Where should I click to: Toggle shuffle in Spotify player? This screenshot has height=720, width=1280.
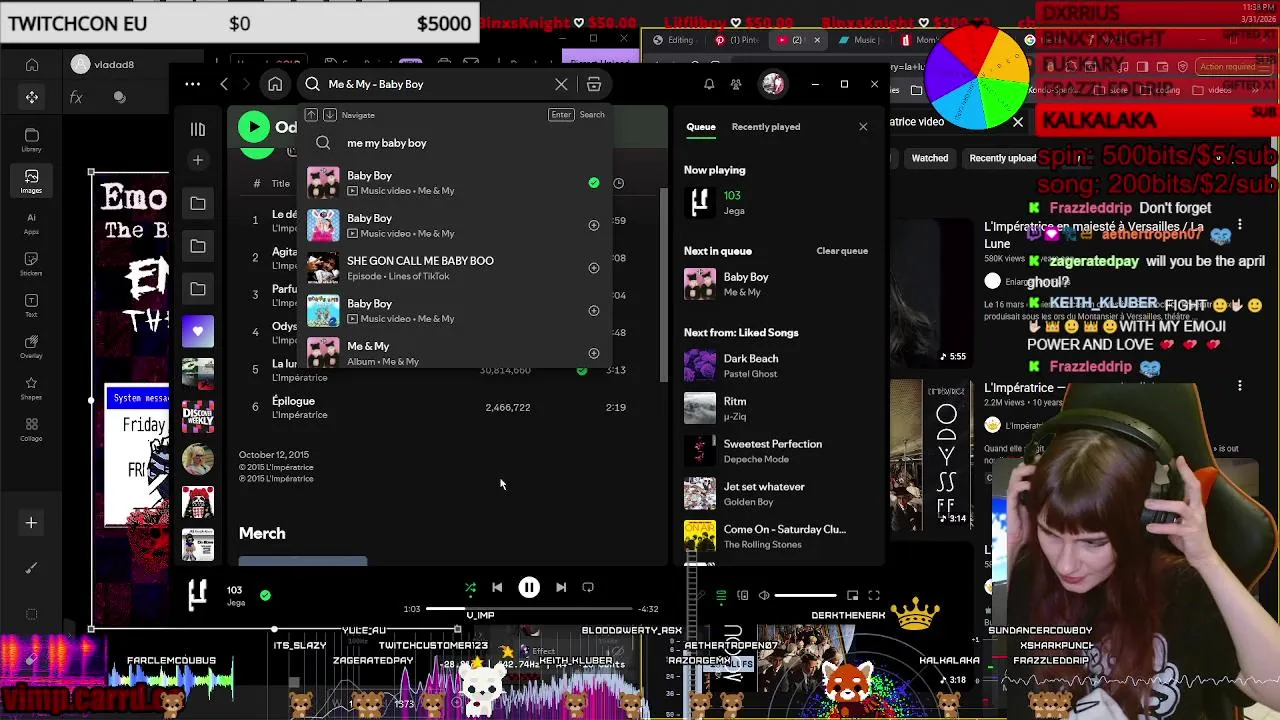(x=470, y=588)
